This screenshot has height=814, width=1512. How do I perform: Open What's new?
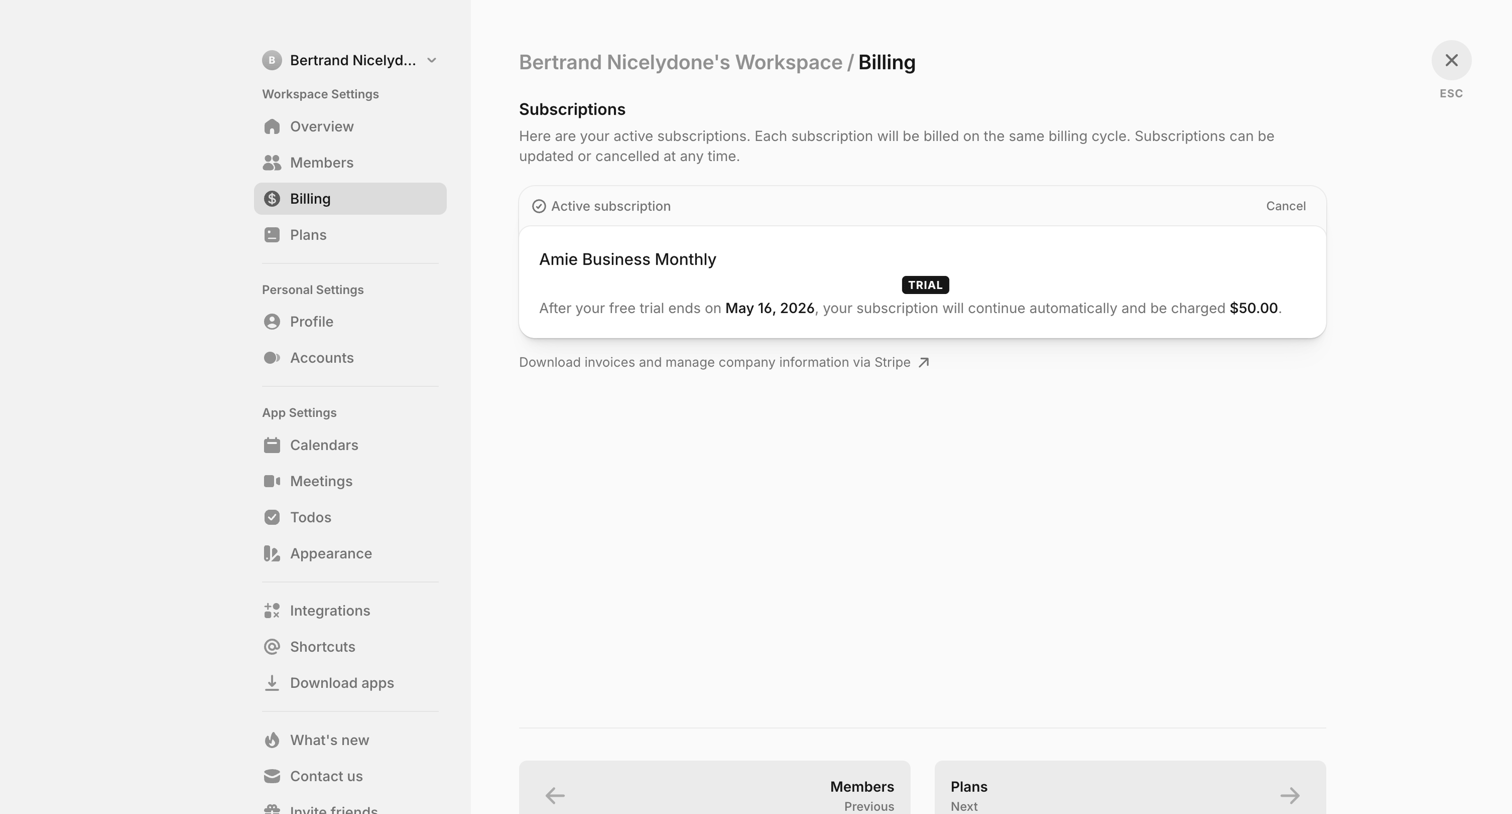pos(350,740)
